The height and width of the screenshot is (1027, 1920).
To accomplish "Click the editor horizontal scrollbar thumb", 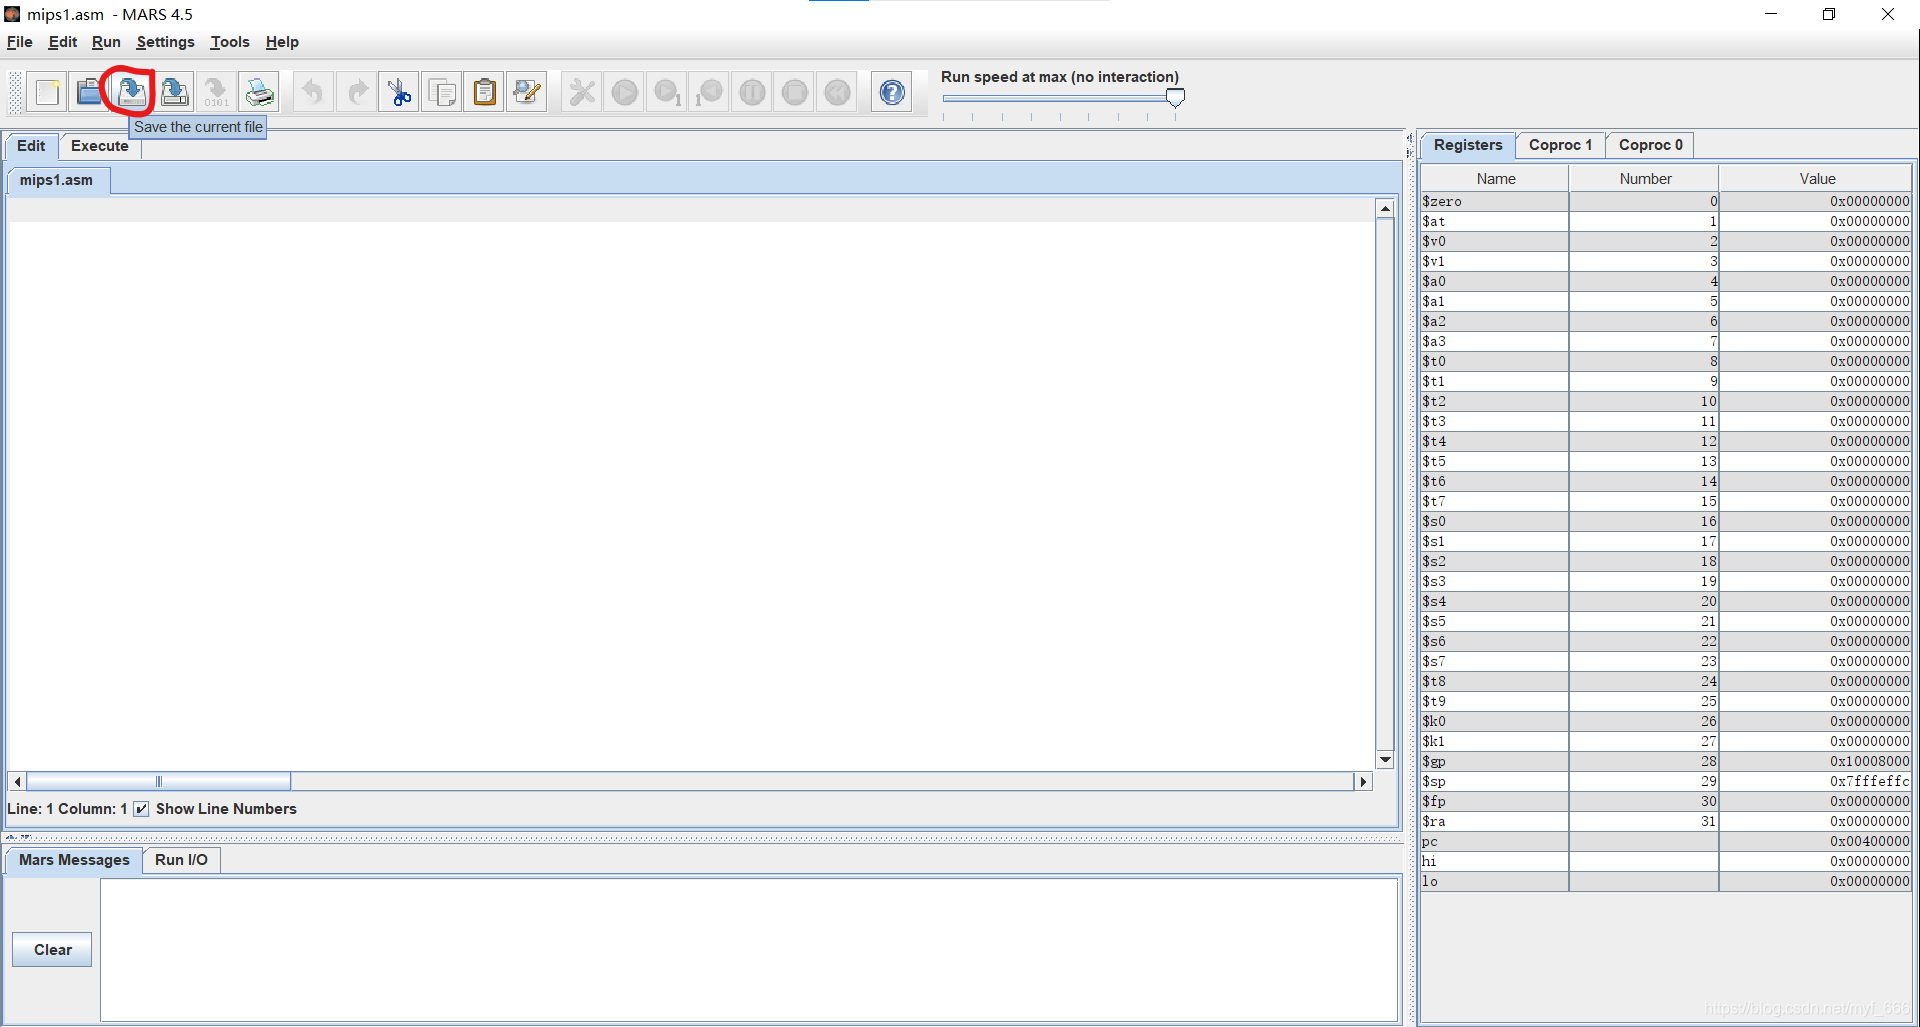I will pyautogui.click(x=158, y=781).
